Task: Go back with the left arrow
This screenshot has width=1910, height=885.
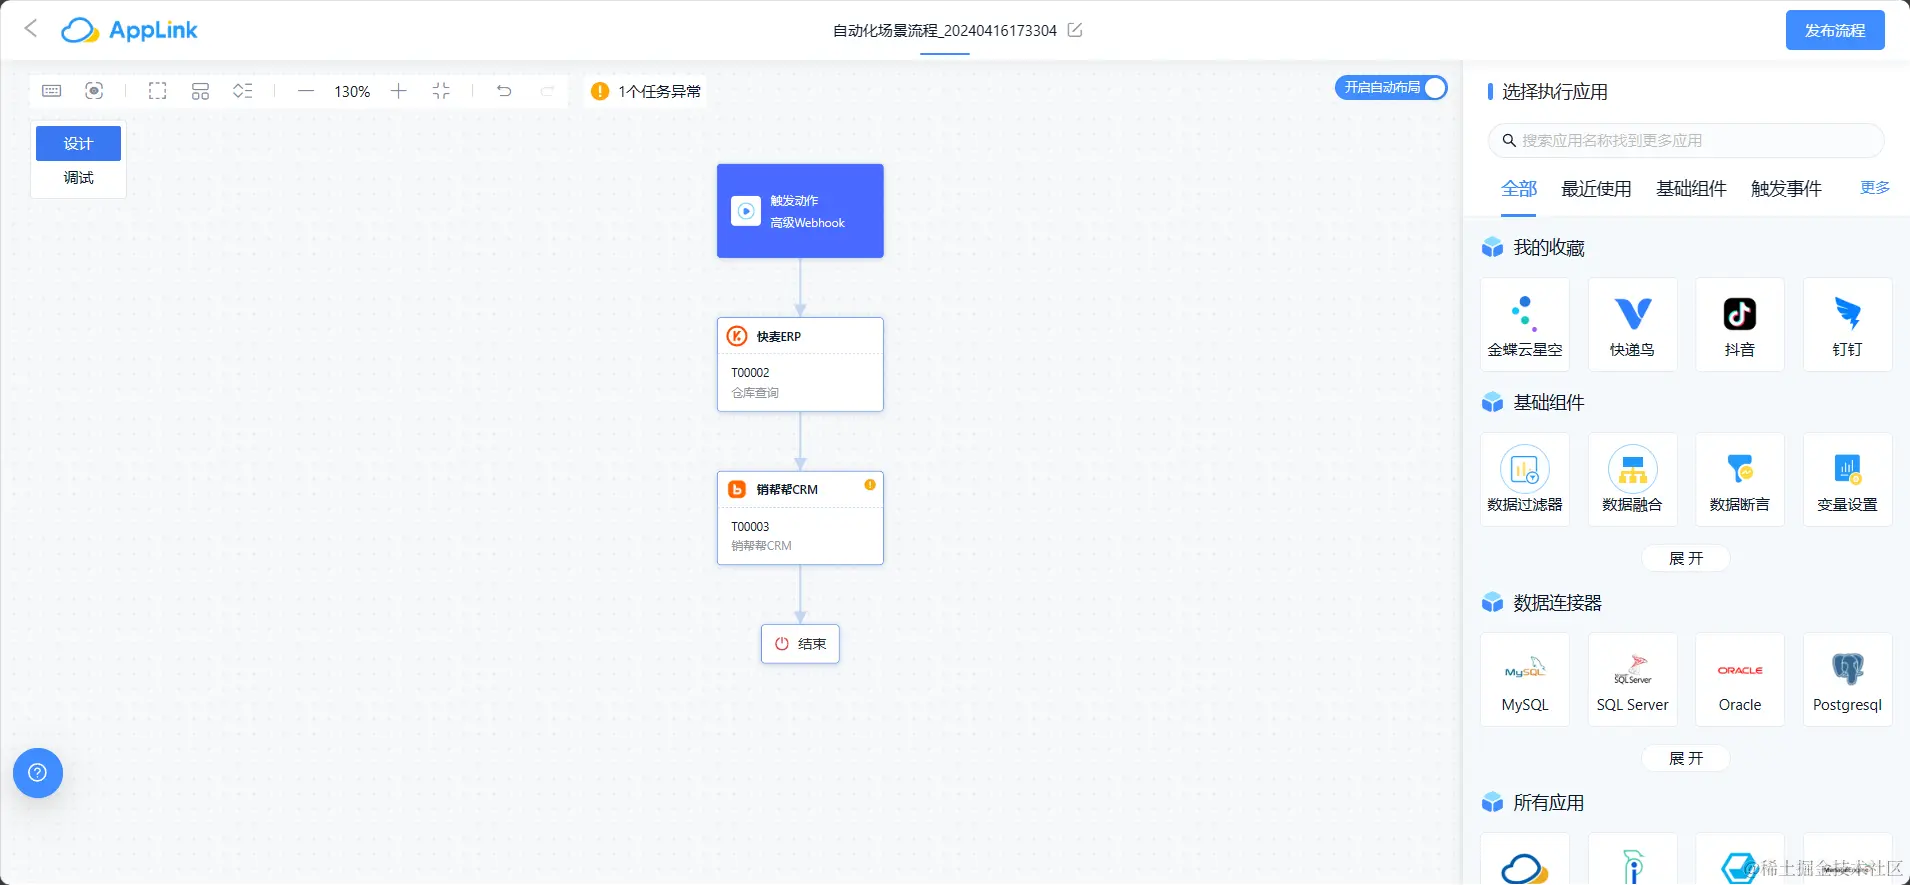Action: [x=31, y=29]
